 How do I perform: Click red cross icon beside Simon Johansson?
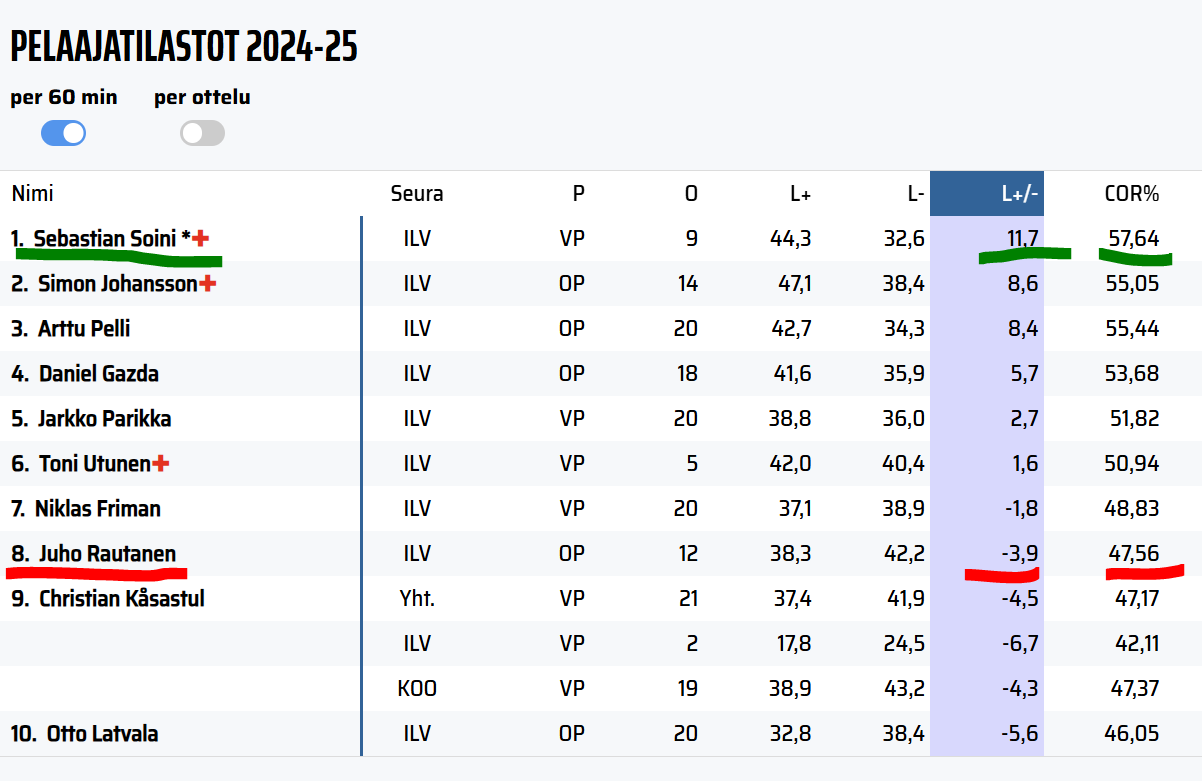[x=208, y=284]
